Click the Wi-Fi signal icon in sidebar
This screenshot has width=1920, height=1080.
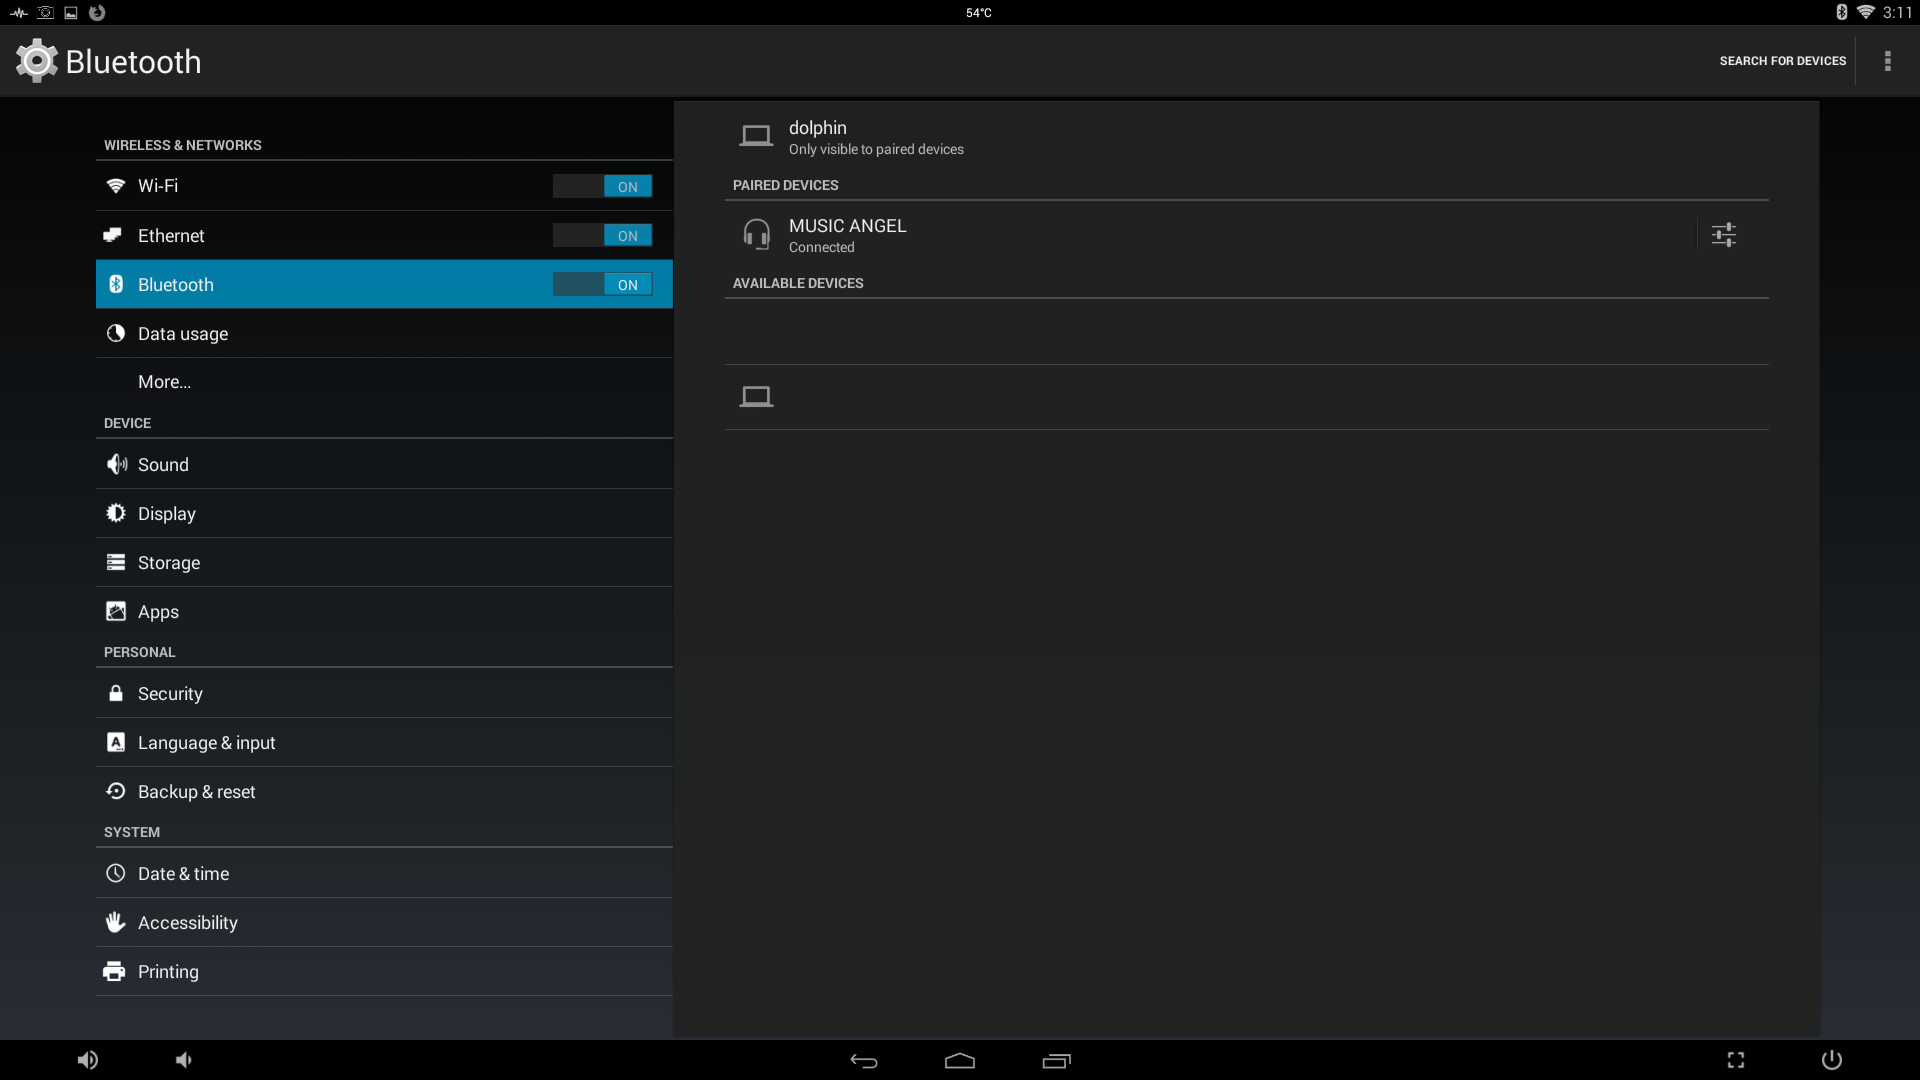point(116,186)
